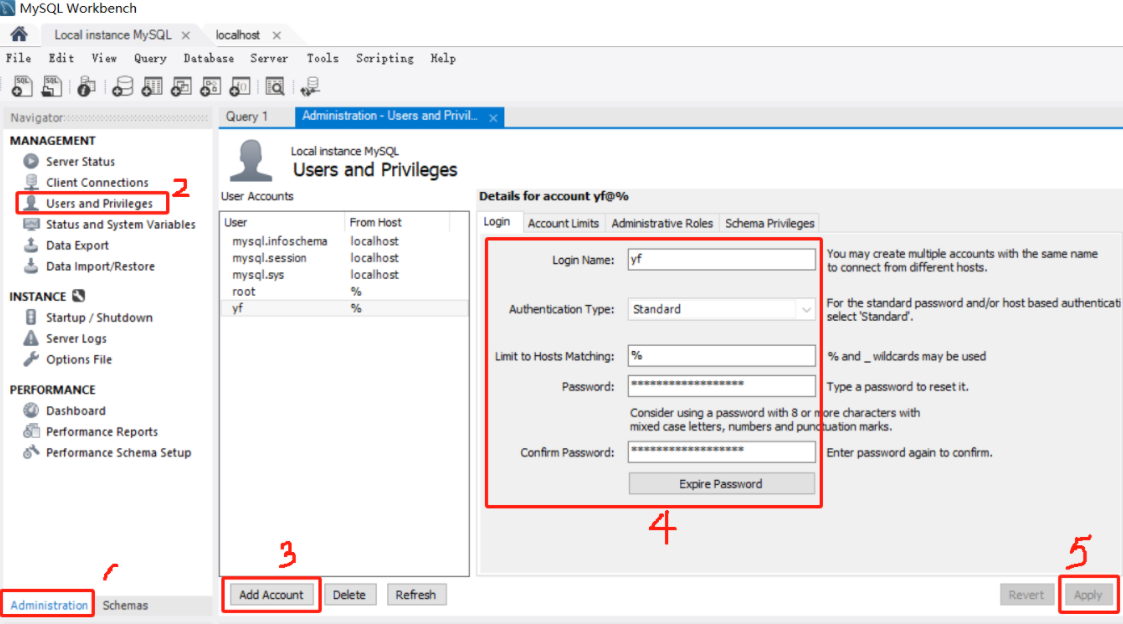This screenshot has height=624, width=1123.
Task: Click the Delete account button
Action: coord(349,595)
